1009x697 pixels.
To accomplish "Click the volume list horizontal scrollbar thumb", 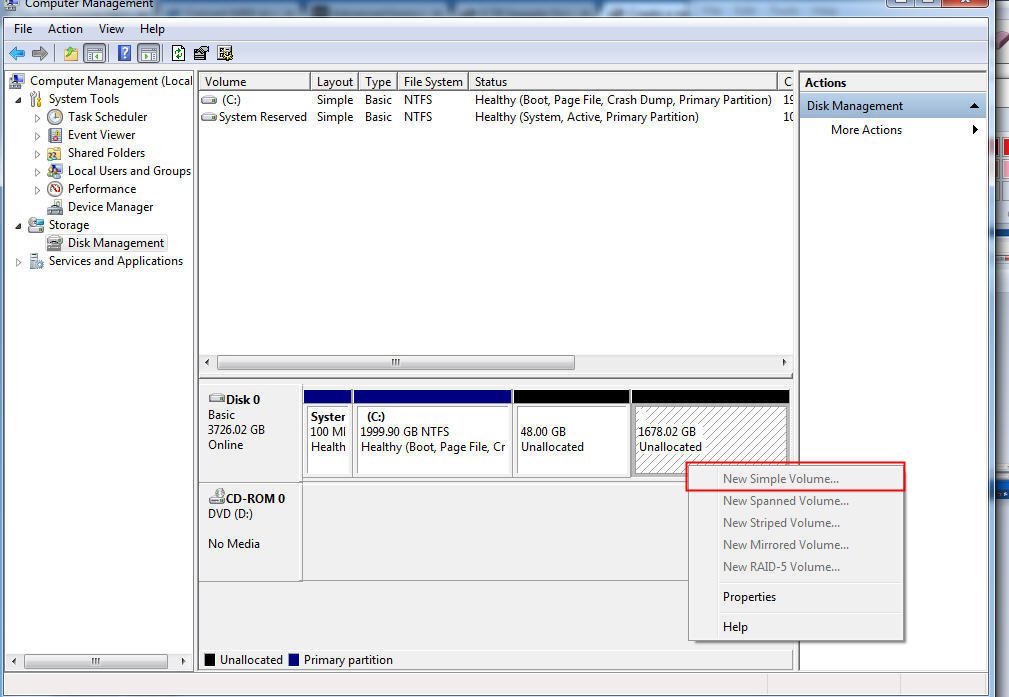I will (396, 362).
